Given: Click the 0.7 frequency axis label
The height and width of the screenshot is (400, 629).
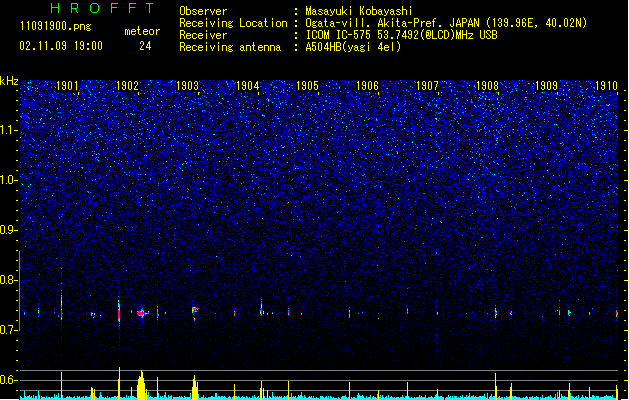Looking at the screenshot, I should tap(9, 330).
